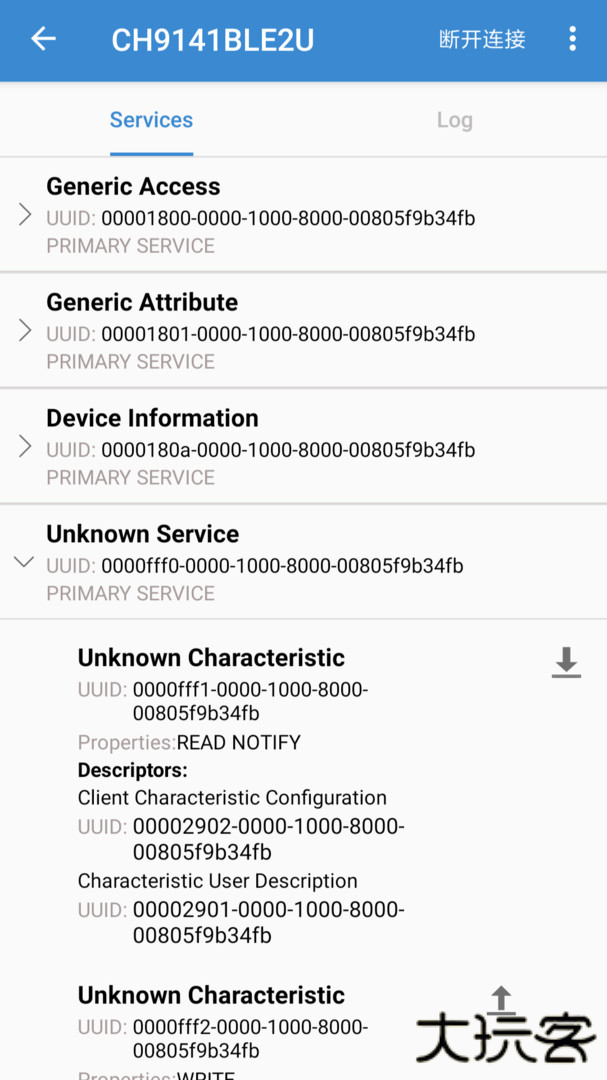The width and height of the screenshot is (607, 1080).
Task: Open the three-dot overflow menu
Action: pyautogui.click(x=572, y=40)
